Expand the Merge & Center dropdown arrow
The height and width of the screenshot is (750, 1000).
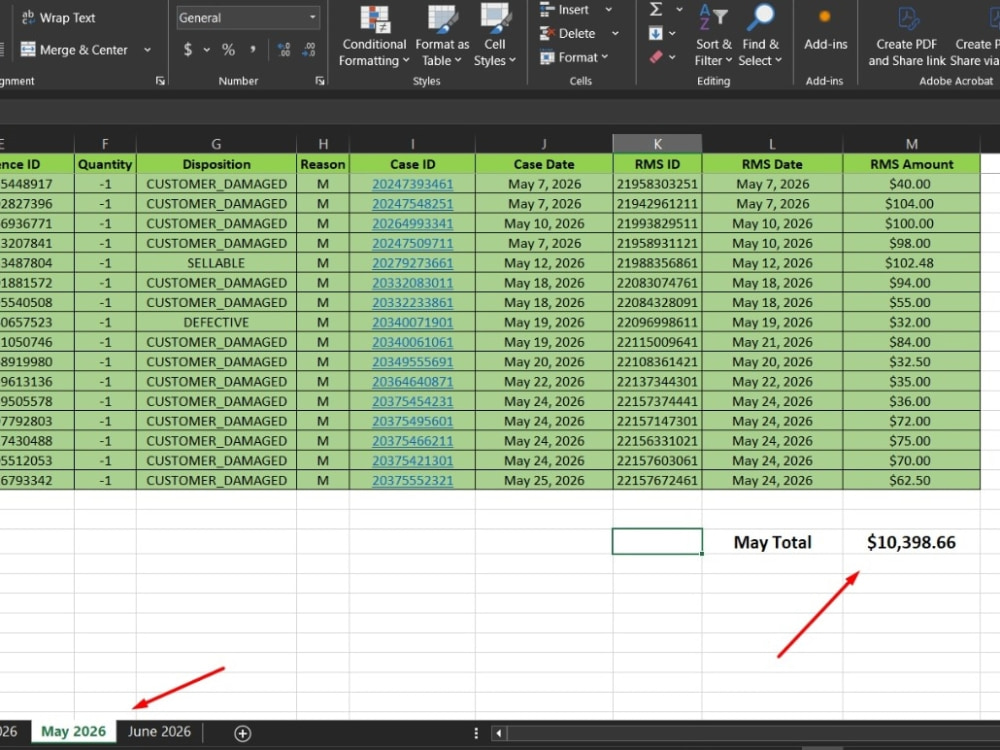147,50
